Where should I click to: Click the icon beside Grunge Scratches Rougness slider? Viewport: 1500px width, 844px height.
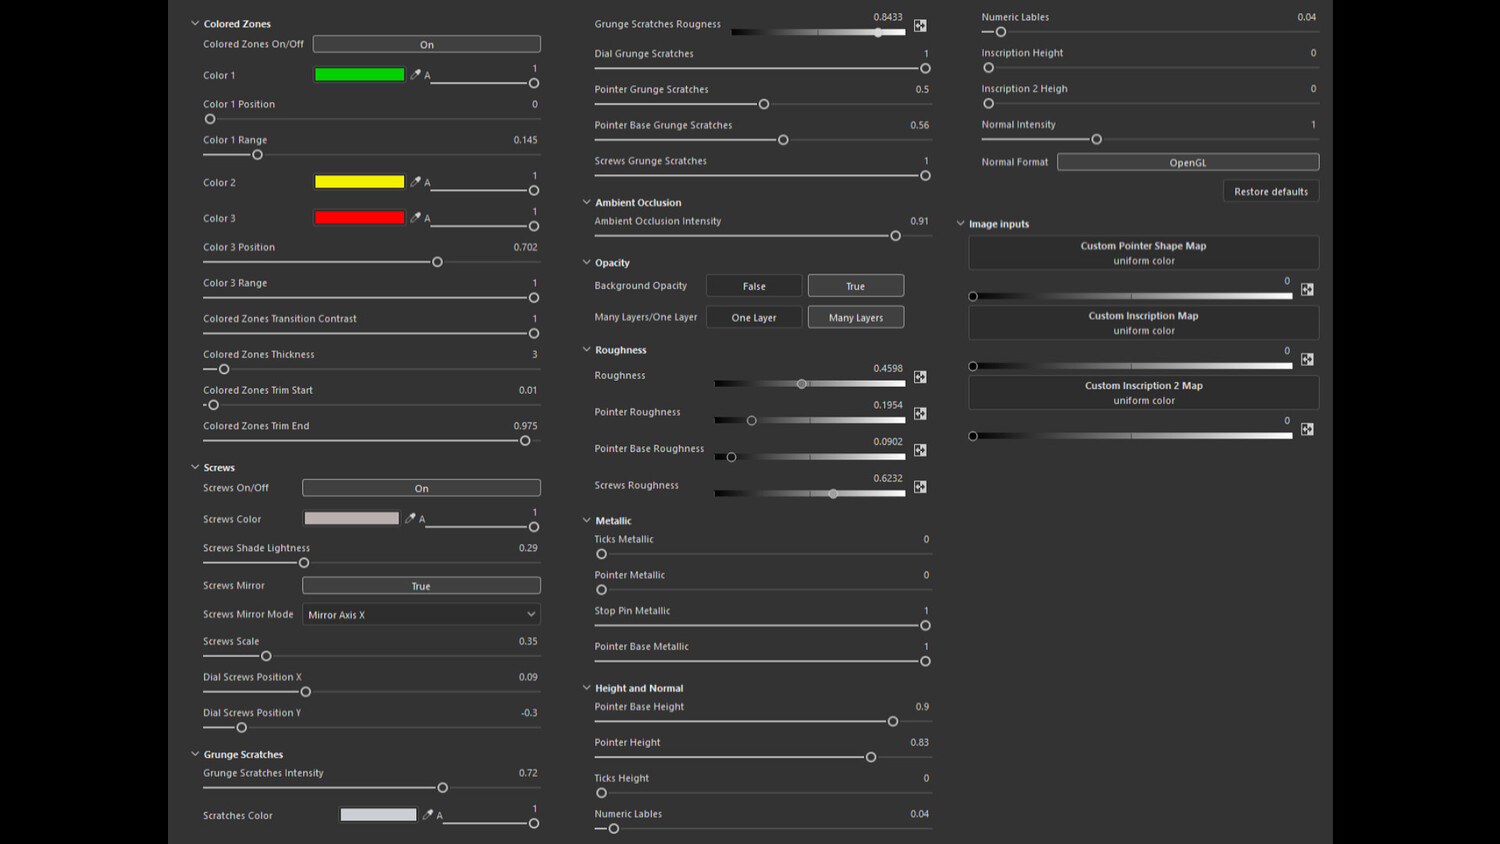point(920,26)
